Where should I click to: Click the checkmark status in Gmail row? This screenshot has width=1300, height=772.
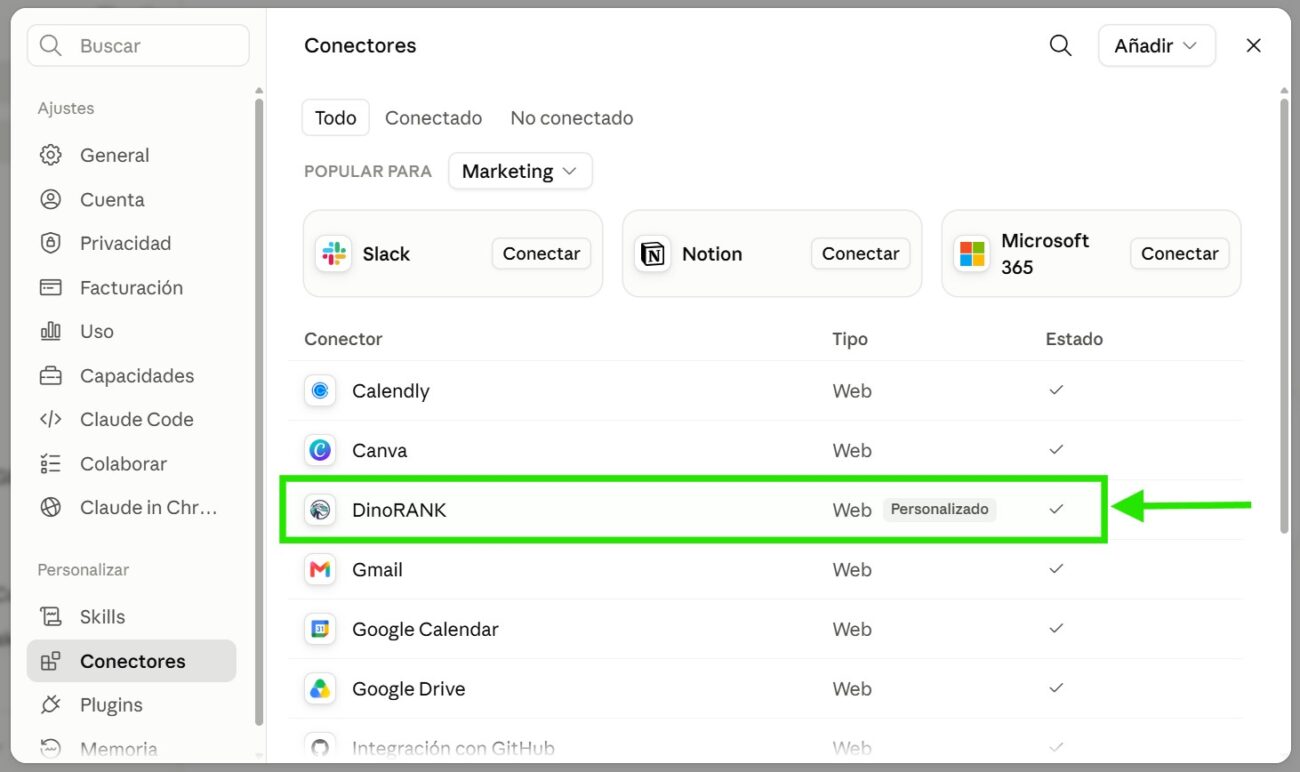click(x=1056, y=569)
